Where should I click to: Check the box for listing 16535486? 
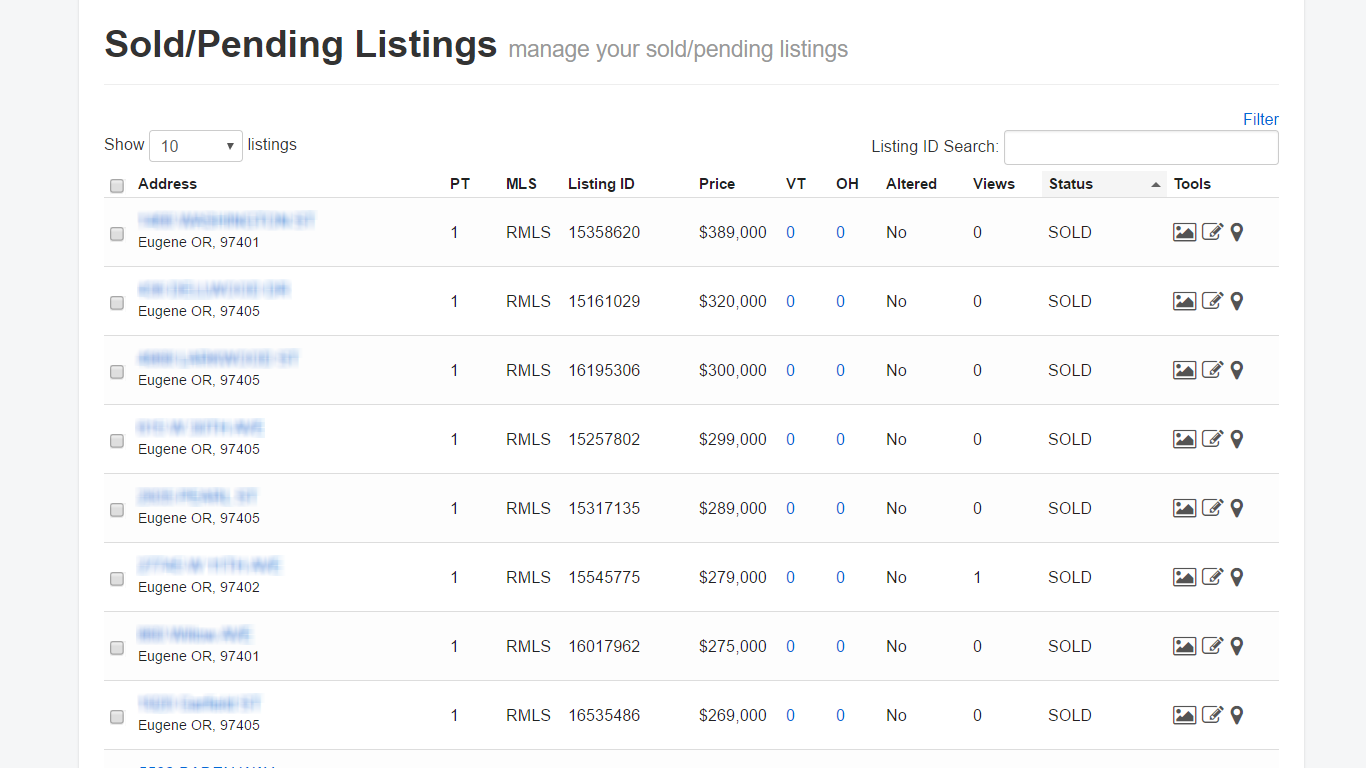pos(117,716)
